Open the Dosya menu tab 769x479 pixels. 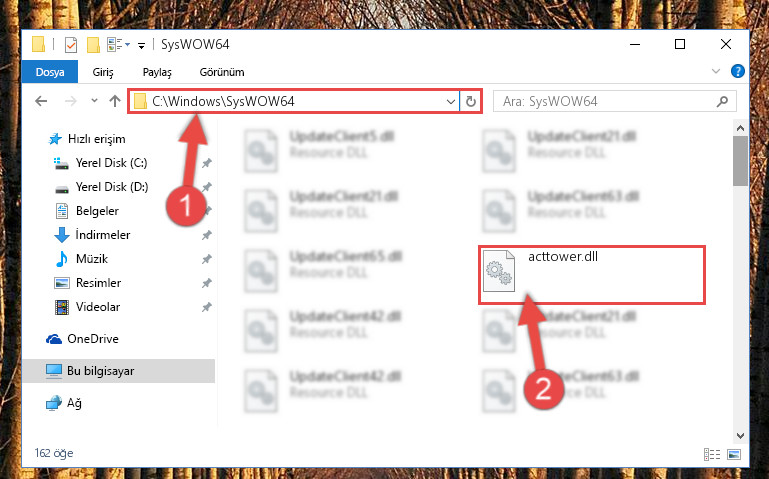(50, 72)
